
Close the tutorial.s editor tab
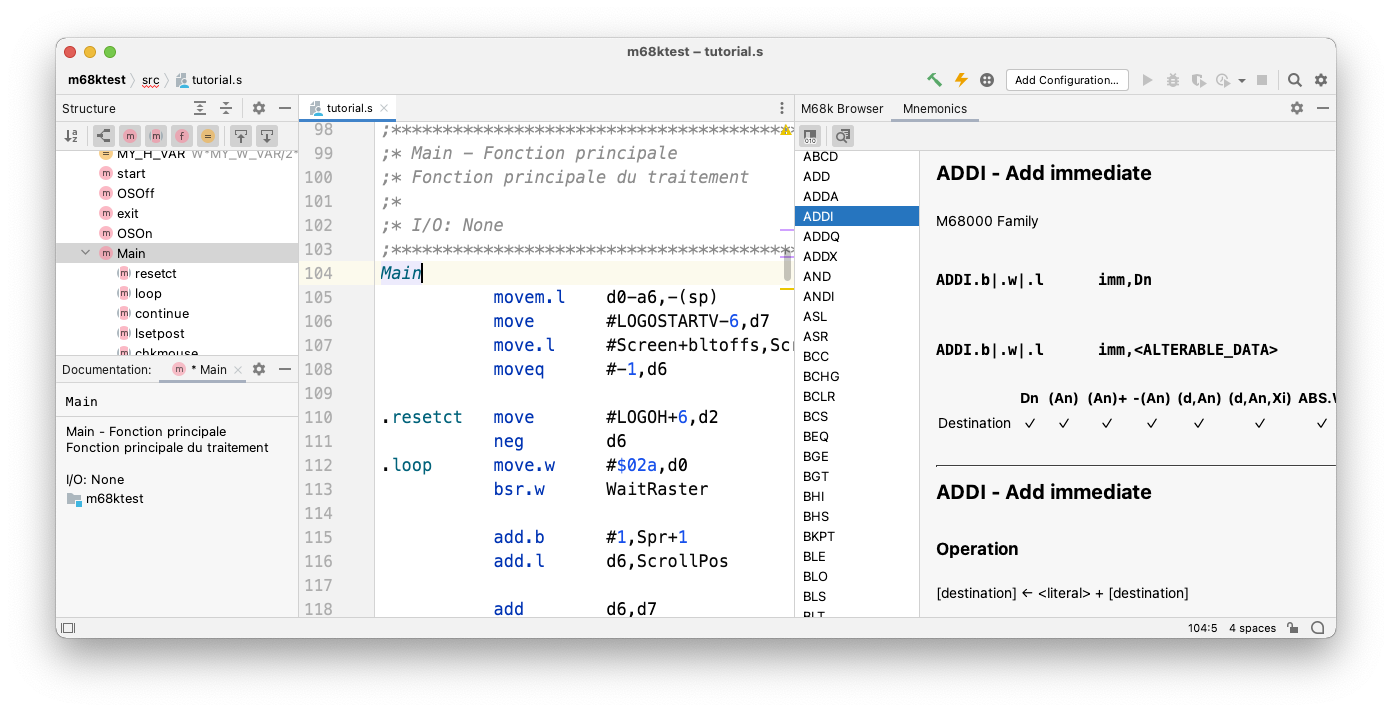[385, 108]
